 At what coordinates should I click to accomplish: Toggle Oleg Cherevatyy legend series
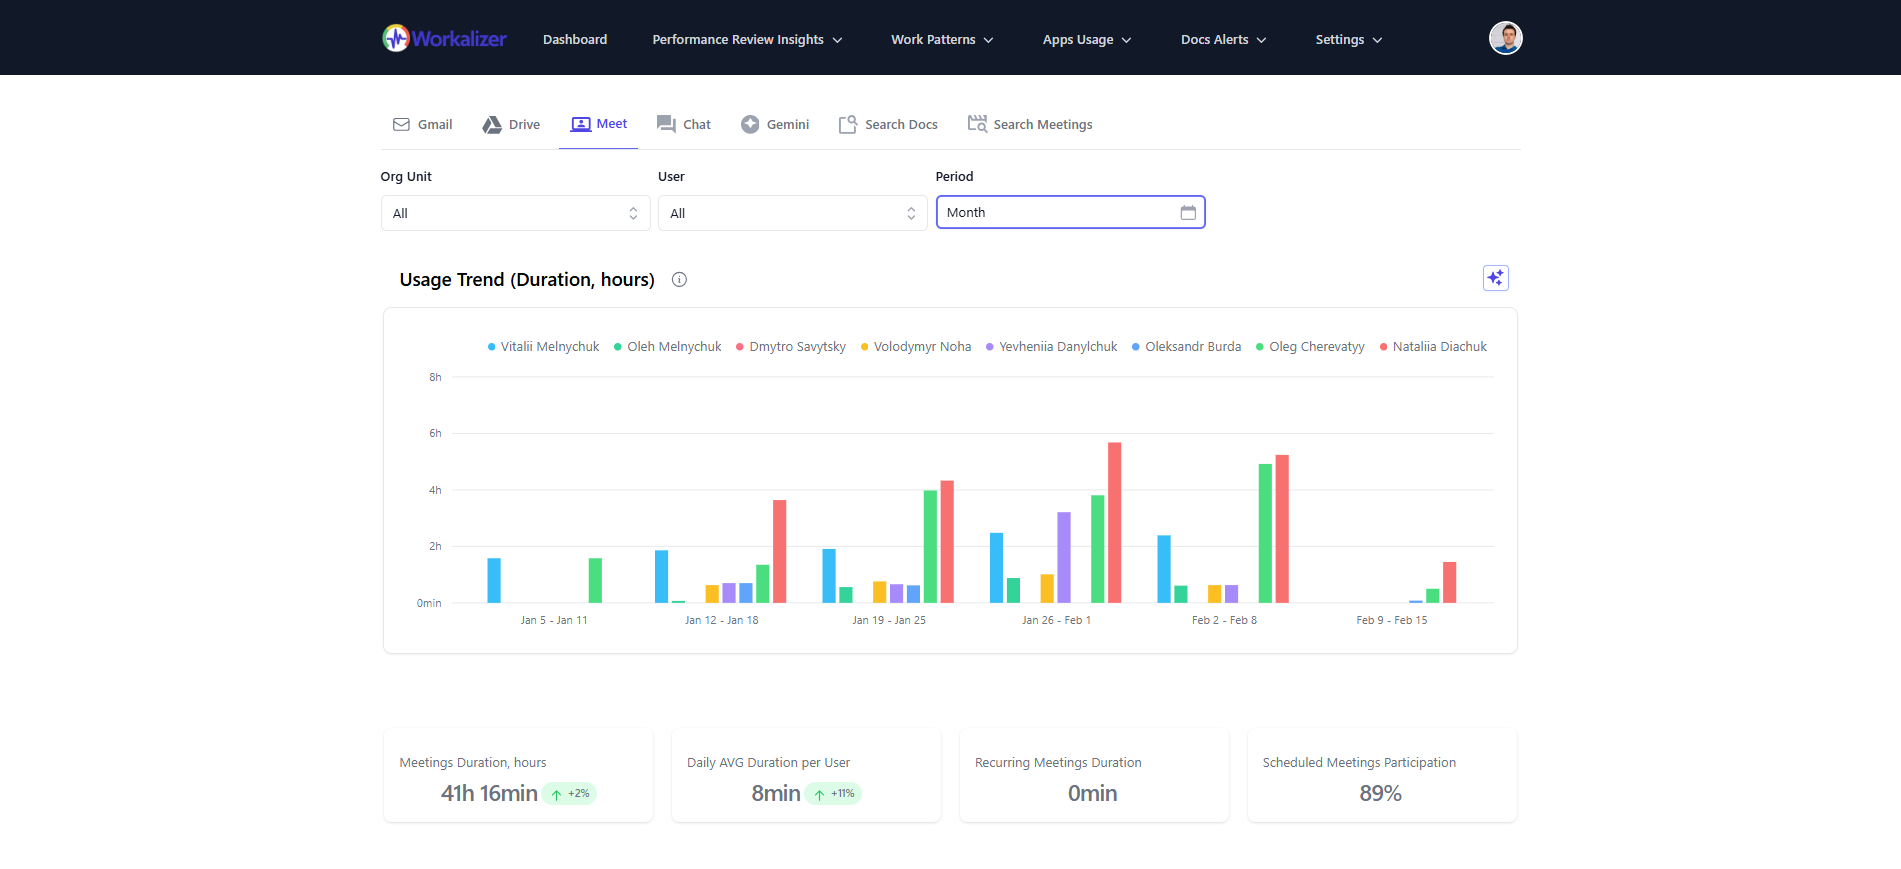(x=1310, y=347)
